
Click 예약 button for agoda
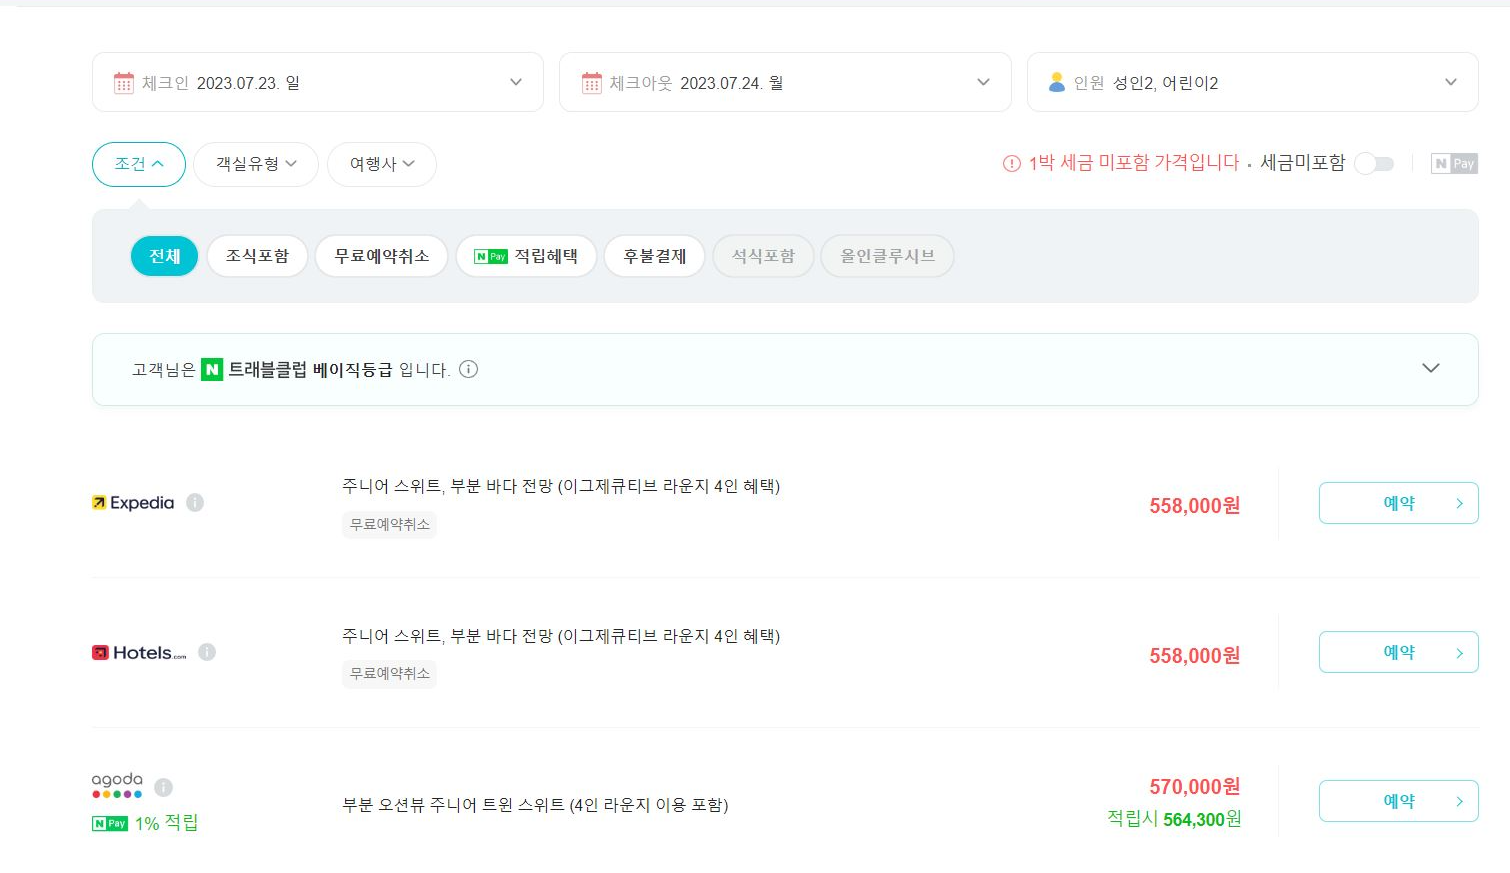pyautogui.click(x=1398, y=801)
